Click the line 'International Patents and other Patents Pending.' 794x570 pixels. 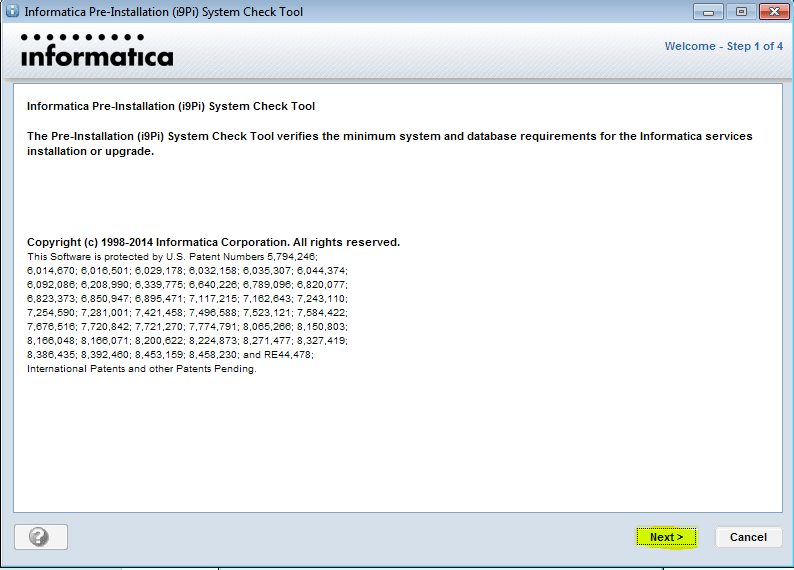[142, 369]
